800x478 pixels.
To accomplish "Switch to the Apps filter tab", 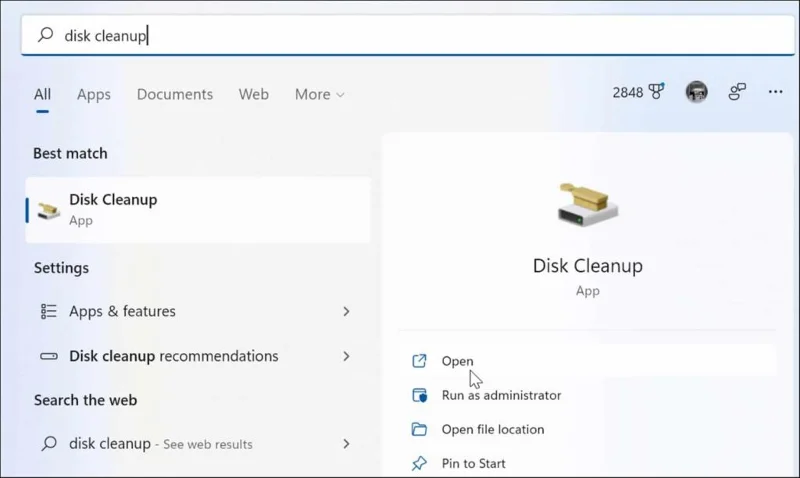I will pyautogui.click(x=94, y=94).
